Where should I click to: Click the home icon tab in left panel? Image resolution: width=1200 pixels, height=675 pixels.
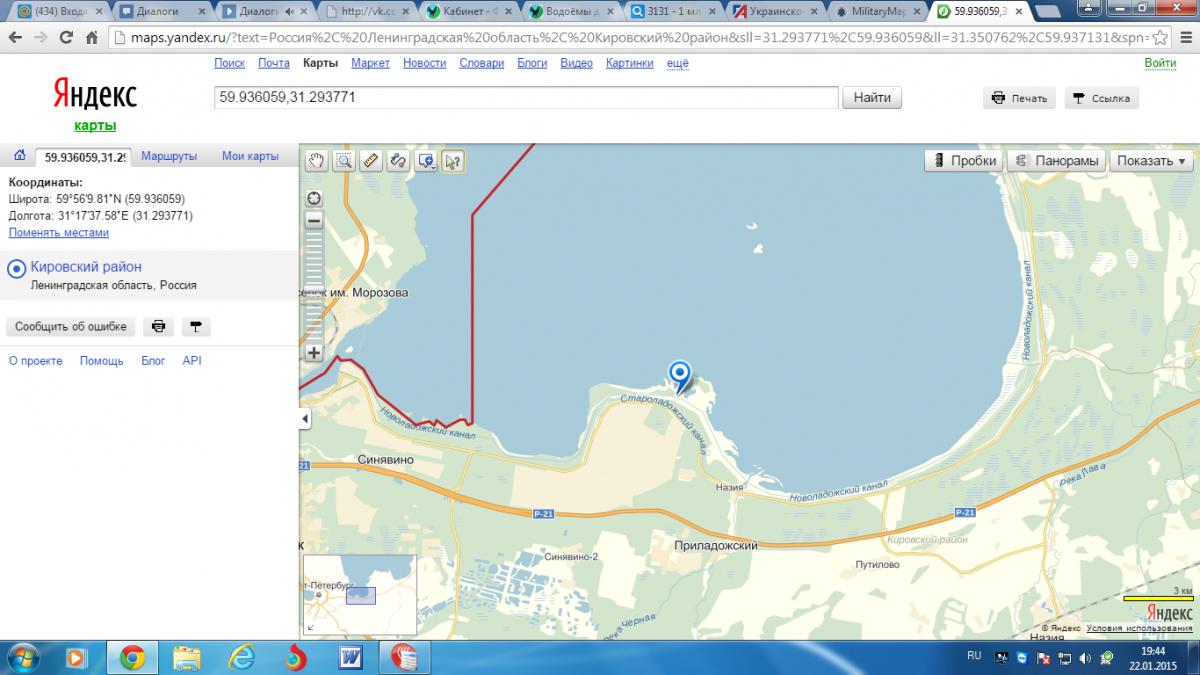point(19,156)
